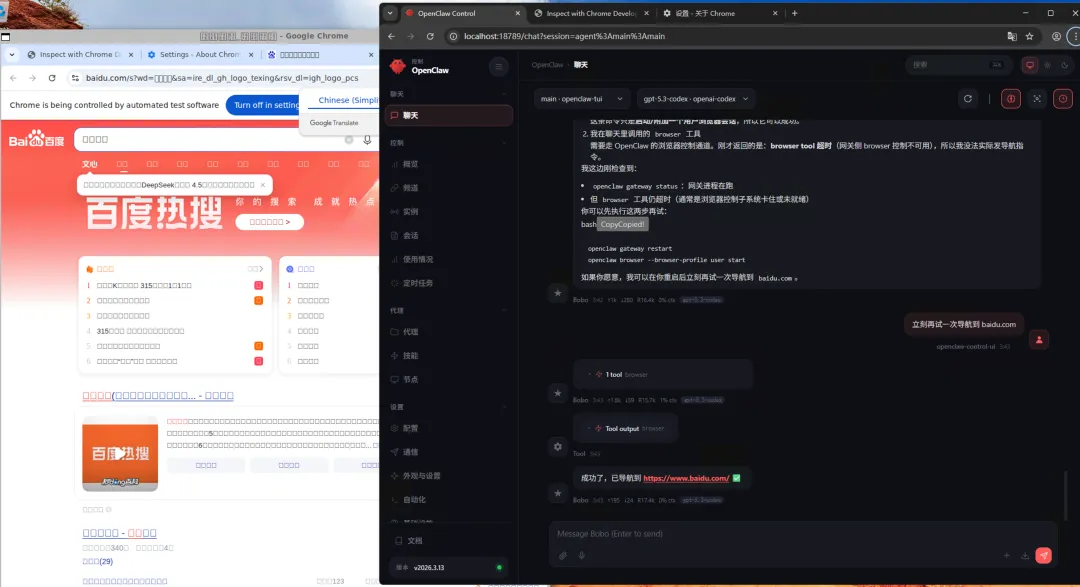Select the red monitor theme toggle

coord(1030,65)
